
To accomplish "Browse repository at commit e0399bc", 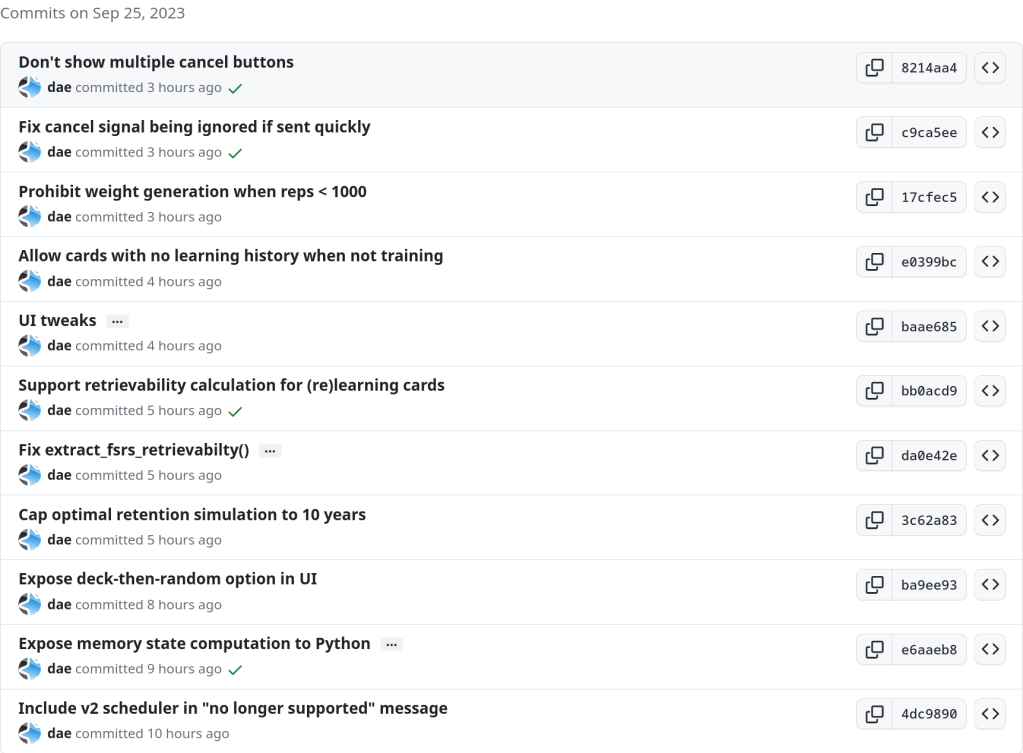I will click(989, 262).
